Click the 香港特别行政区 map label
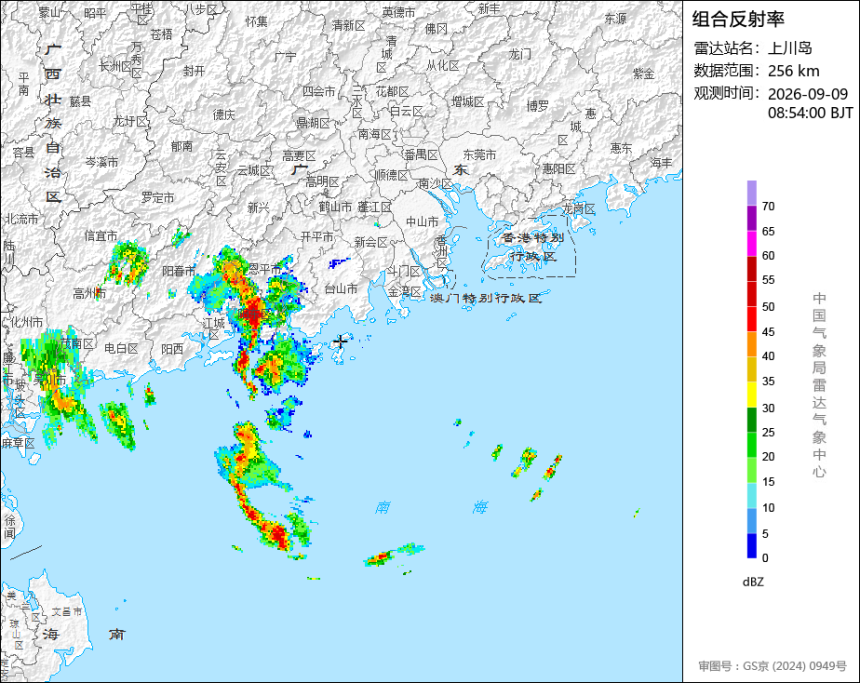This screenshot has width=860, height=683. (533, 247)
